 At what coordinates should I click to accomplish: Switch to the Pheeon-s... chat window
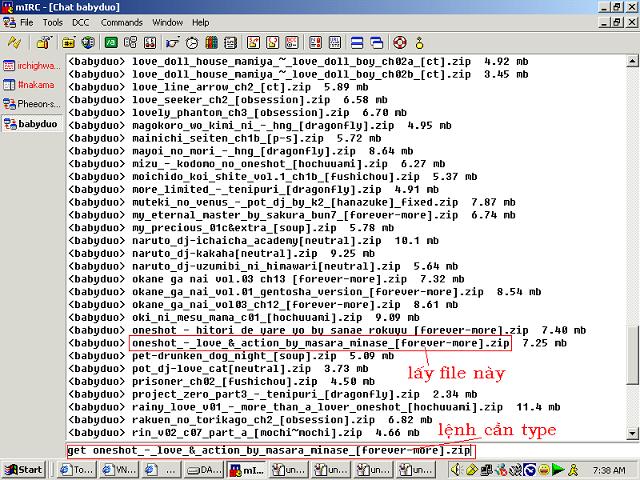(32, 104)
